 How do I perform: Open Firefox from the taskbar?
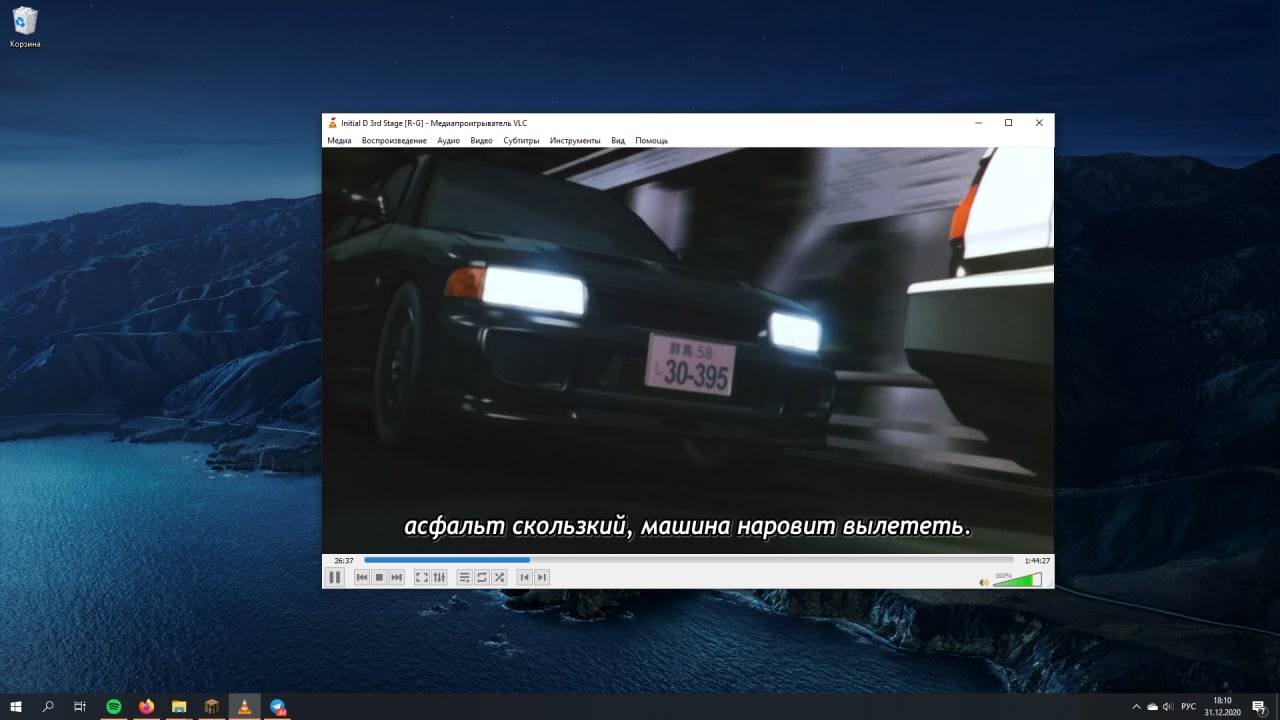click(147, 706)
